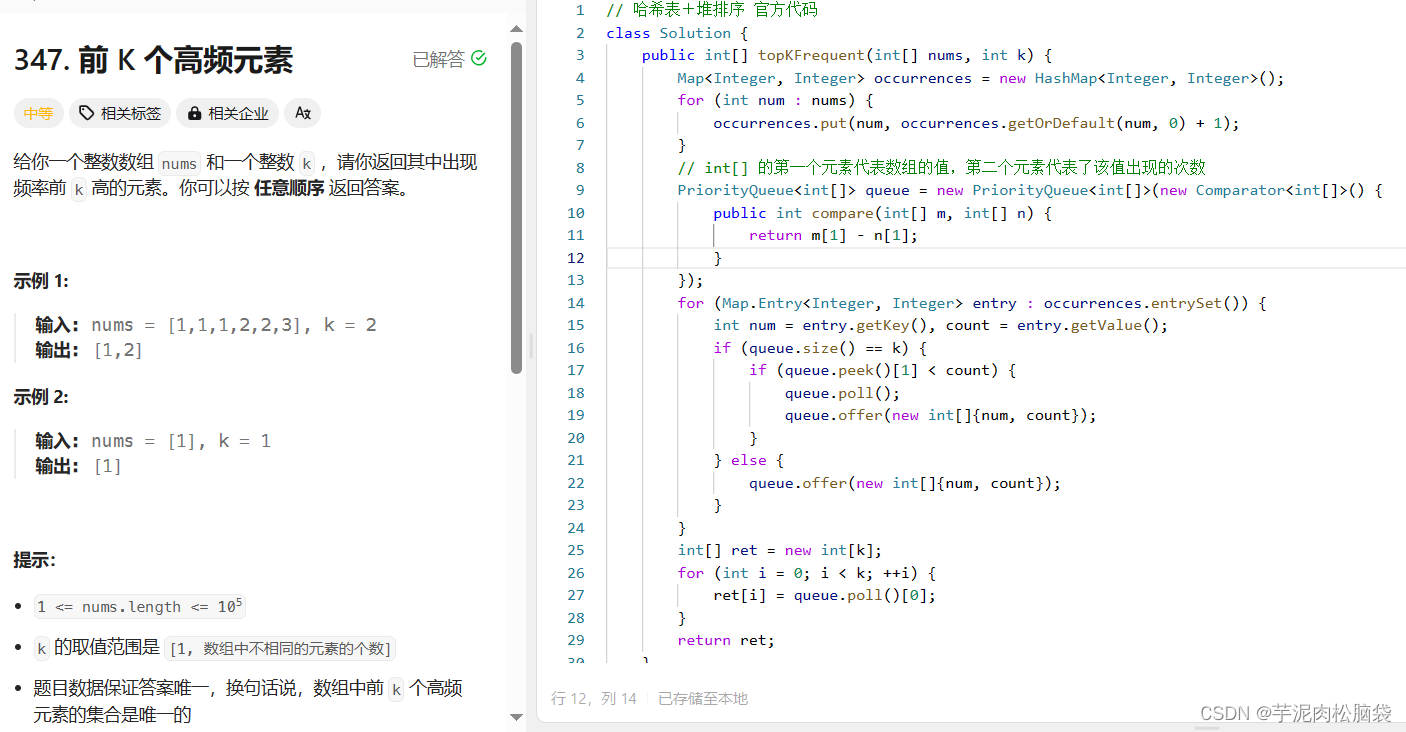Click the if (queue.size() == k) line
Image resolution: width=1406 pixels, height=732 pixels.
820,348
